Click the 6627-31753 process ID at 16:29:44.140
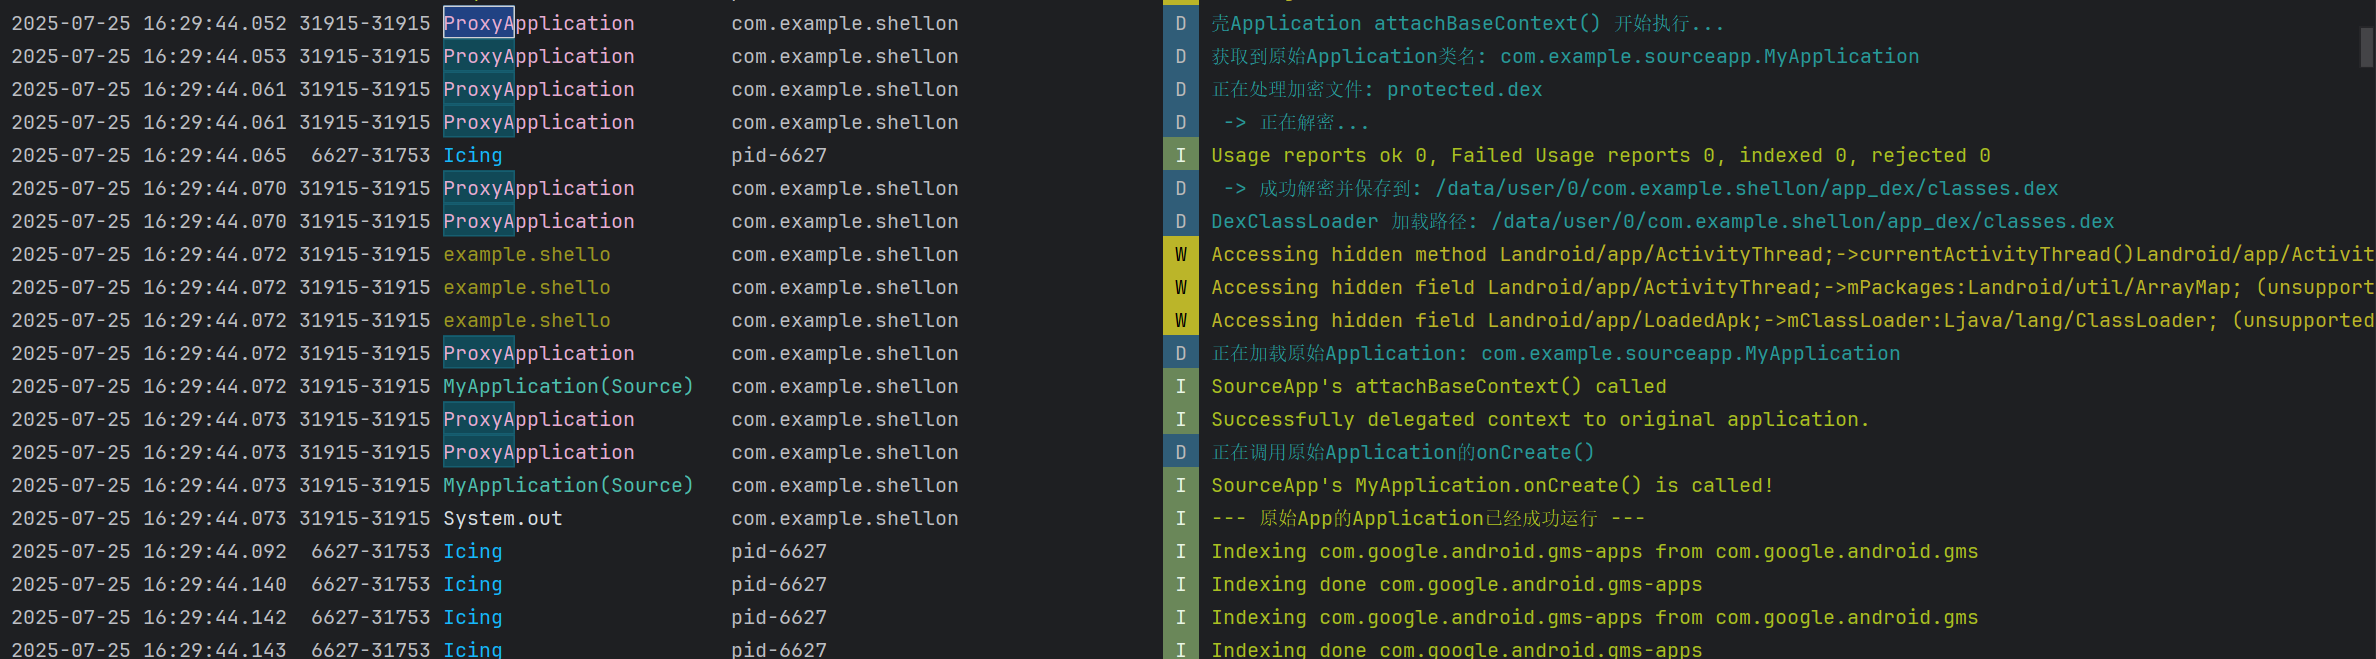 (371, 584)
